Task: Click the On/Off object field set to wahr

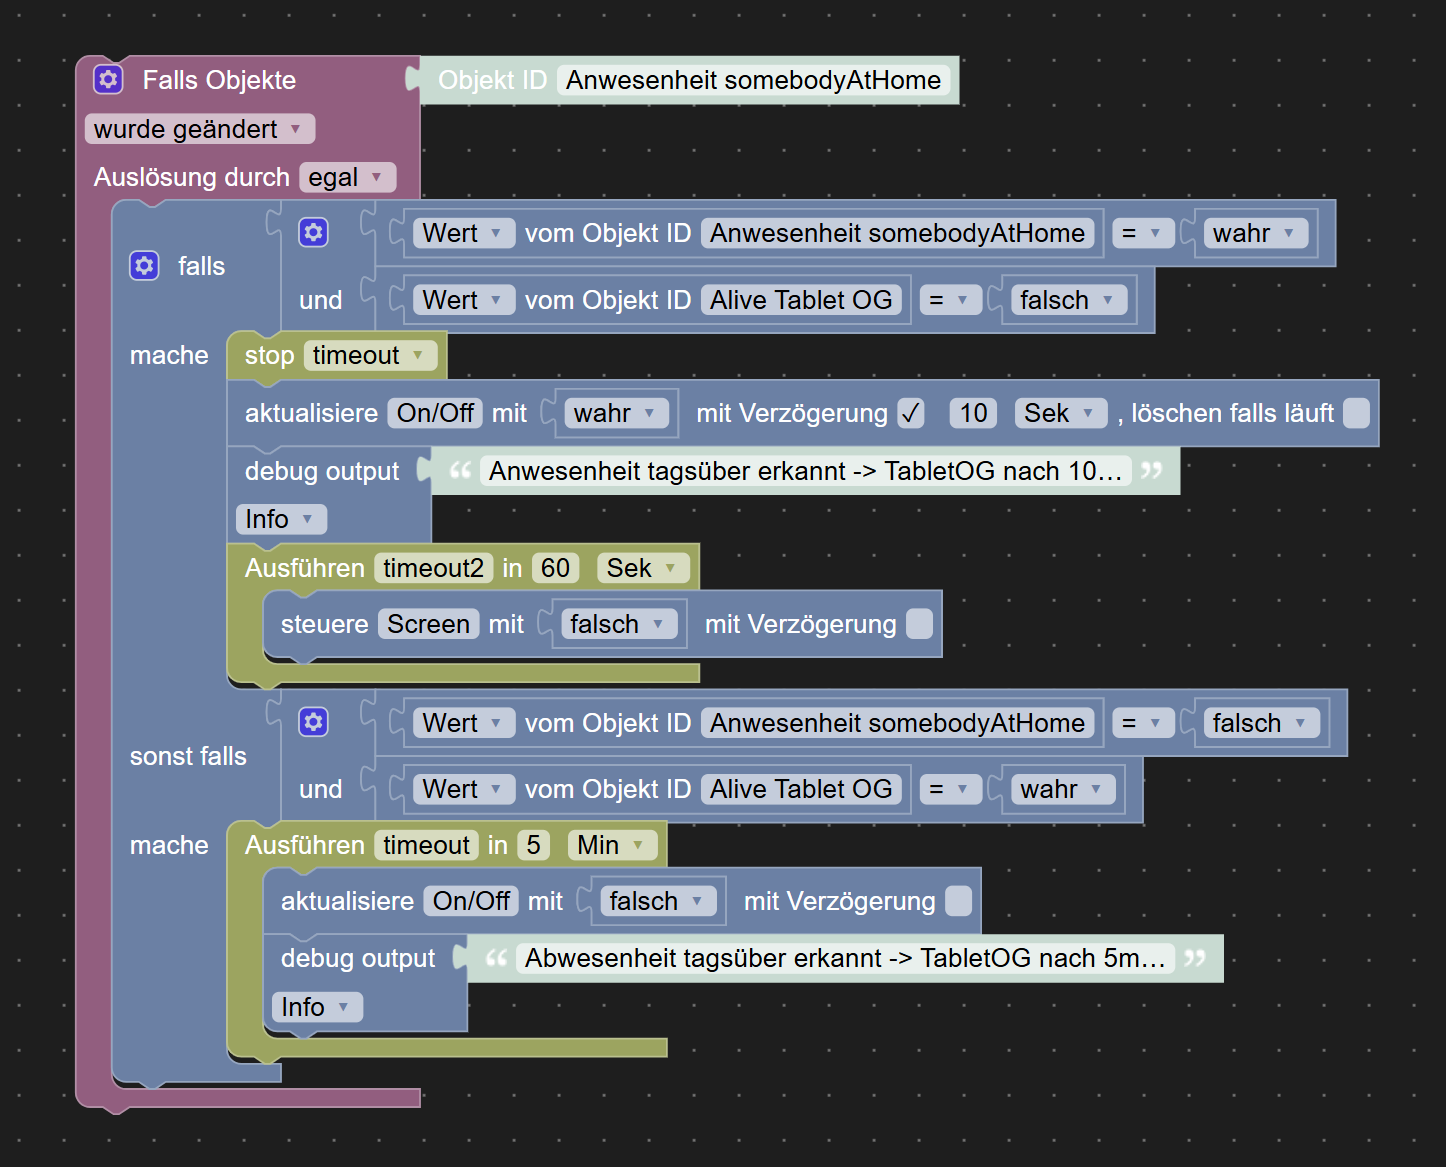Action: (436, 413)
